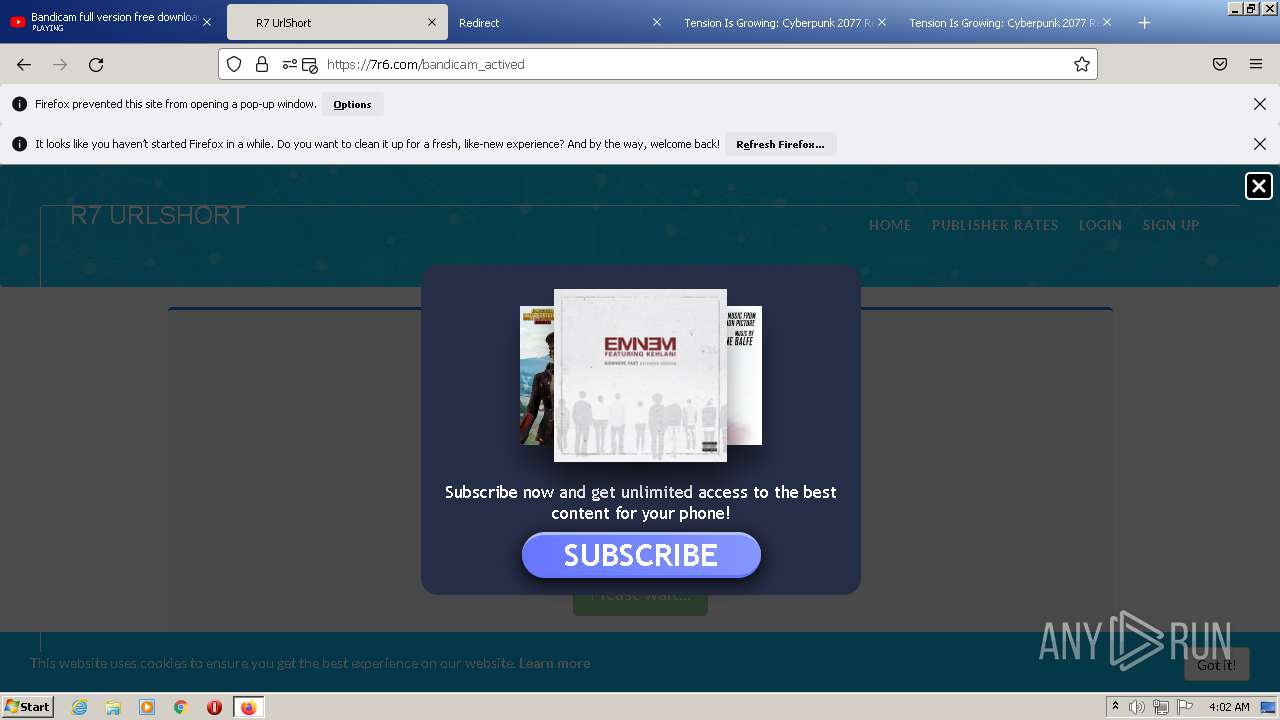Click the right music album thumbnail

coord(744,375)
